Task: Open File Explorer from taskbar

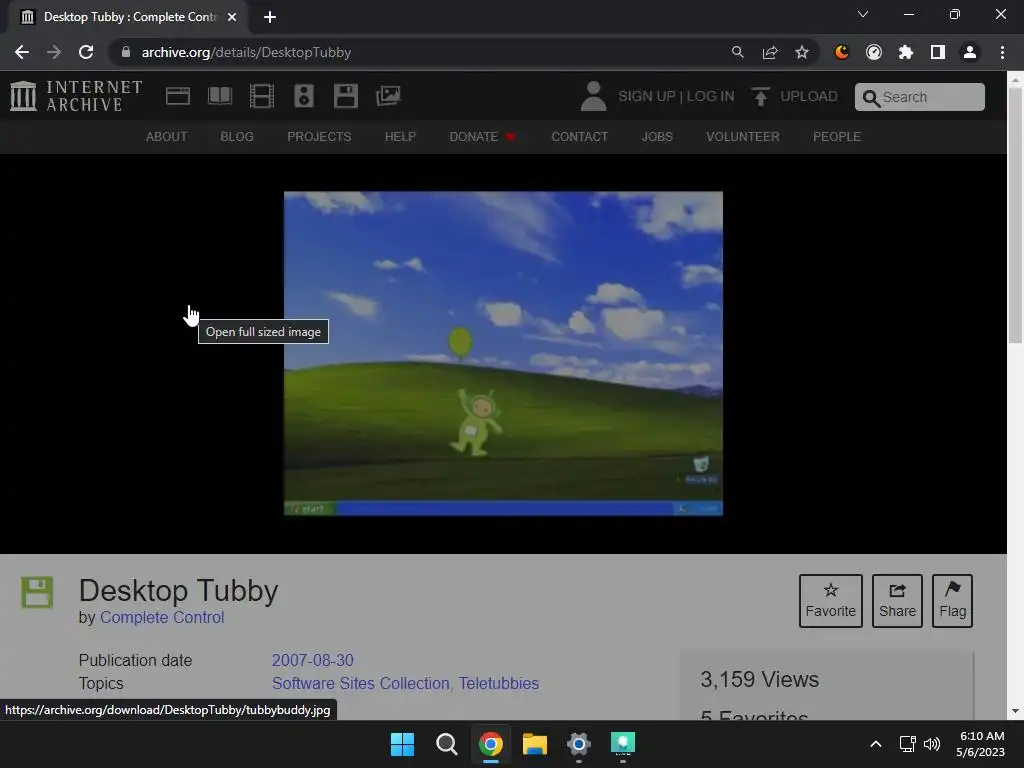Action: (x=534, y=744)
